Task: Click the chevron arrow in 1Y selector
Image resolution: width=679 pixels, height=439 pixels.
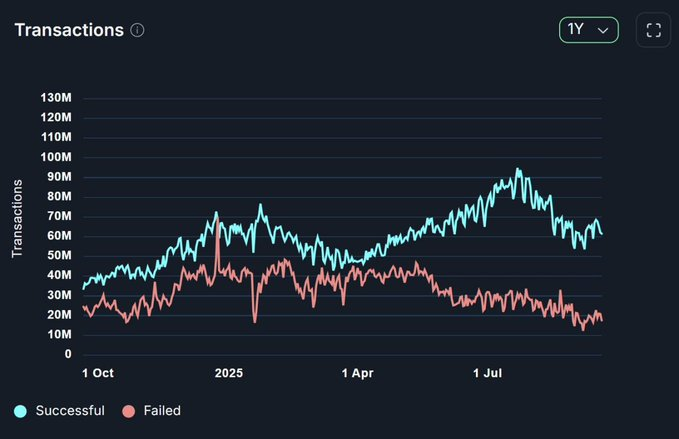Action: click(x=603, y=30)
